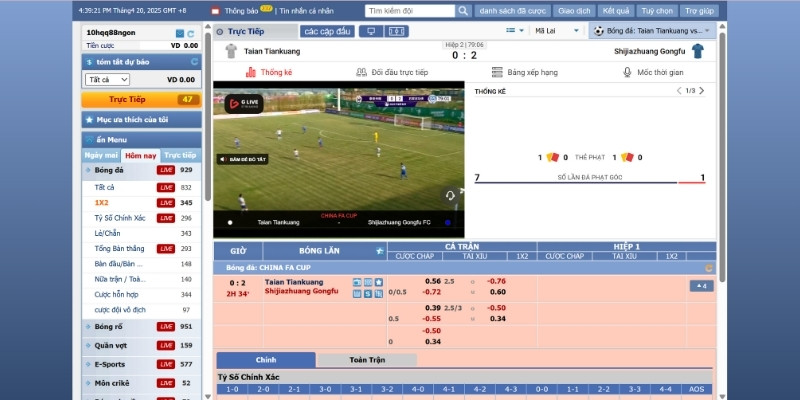Open the Trực Tiếp header tab
This screenshot has width=800, height=400.
(255, 32)
